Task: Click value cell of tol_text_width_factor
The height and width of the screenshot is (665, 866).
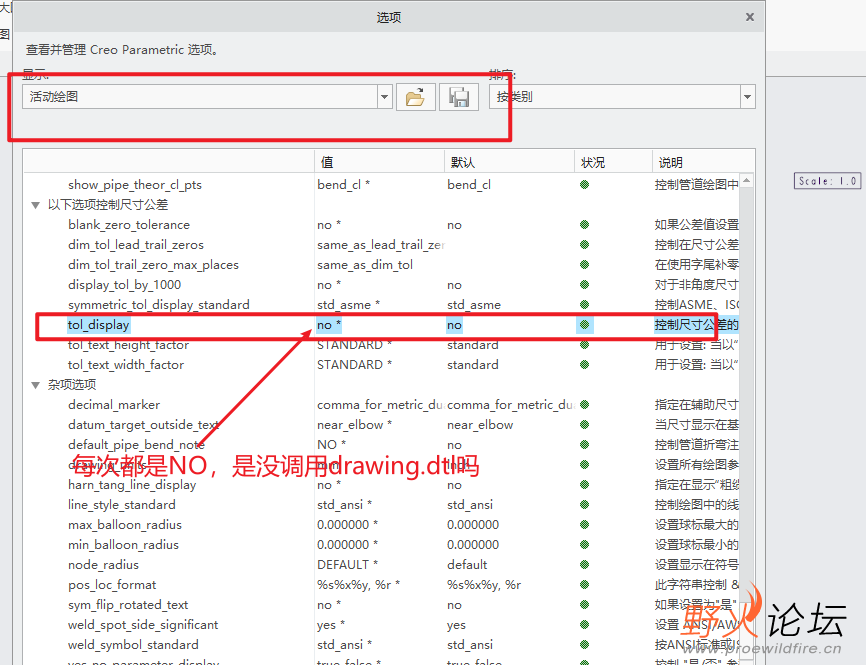Action: pos(354,365)
